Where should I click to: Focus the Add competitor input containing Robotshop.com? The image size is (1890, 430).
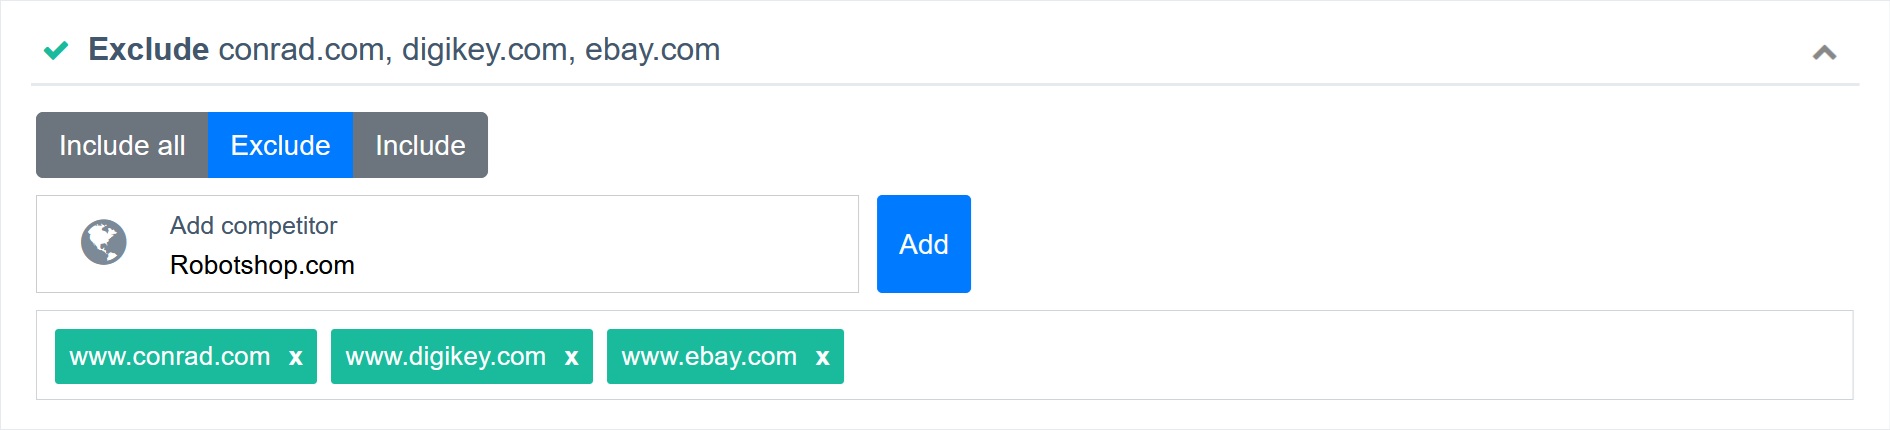pos(447,244)
